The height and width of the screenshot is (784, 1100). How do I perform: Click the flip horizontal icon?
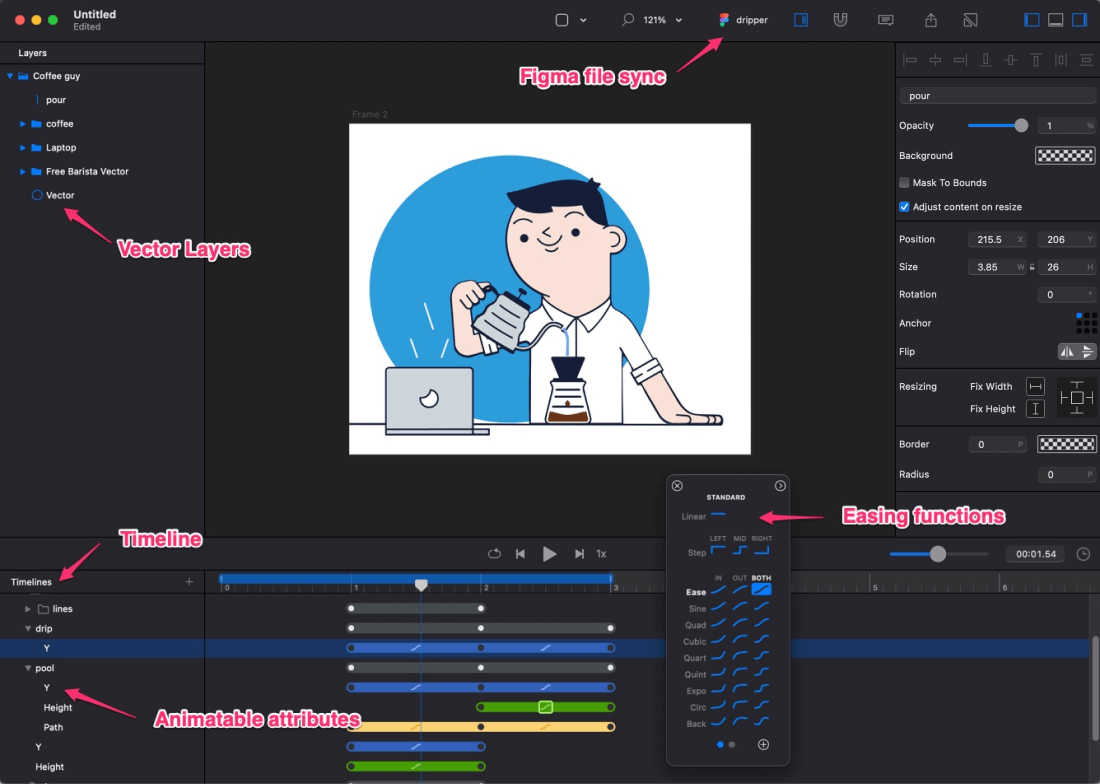click(1067, 351)
